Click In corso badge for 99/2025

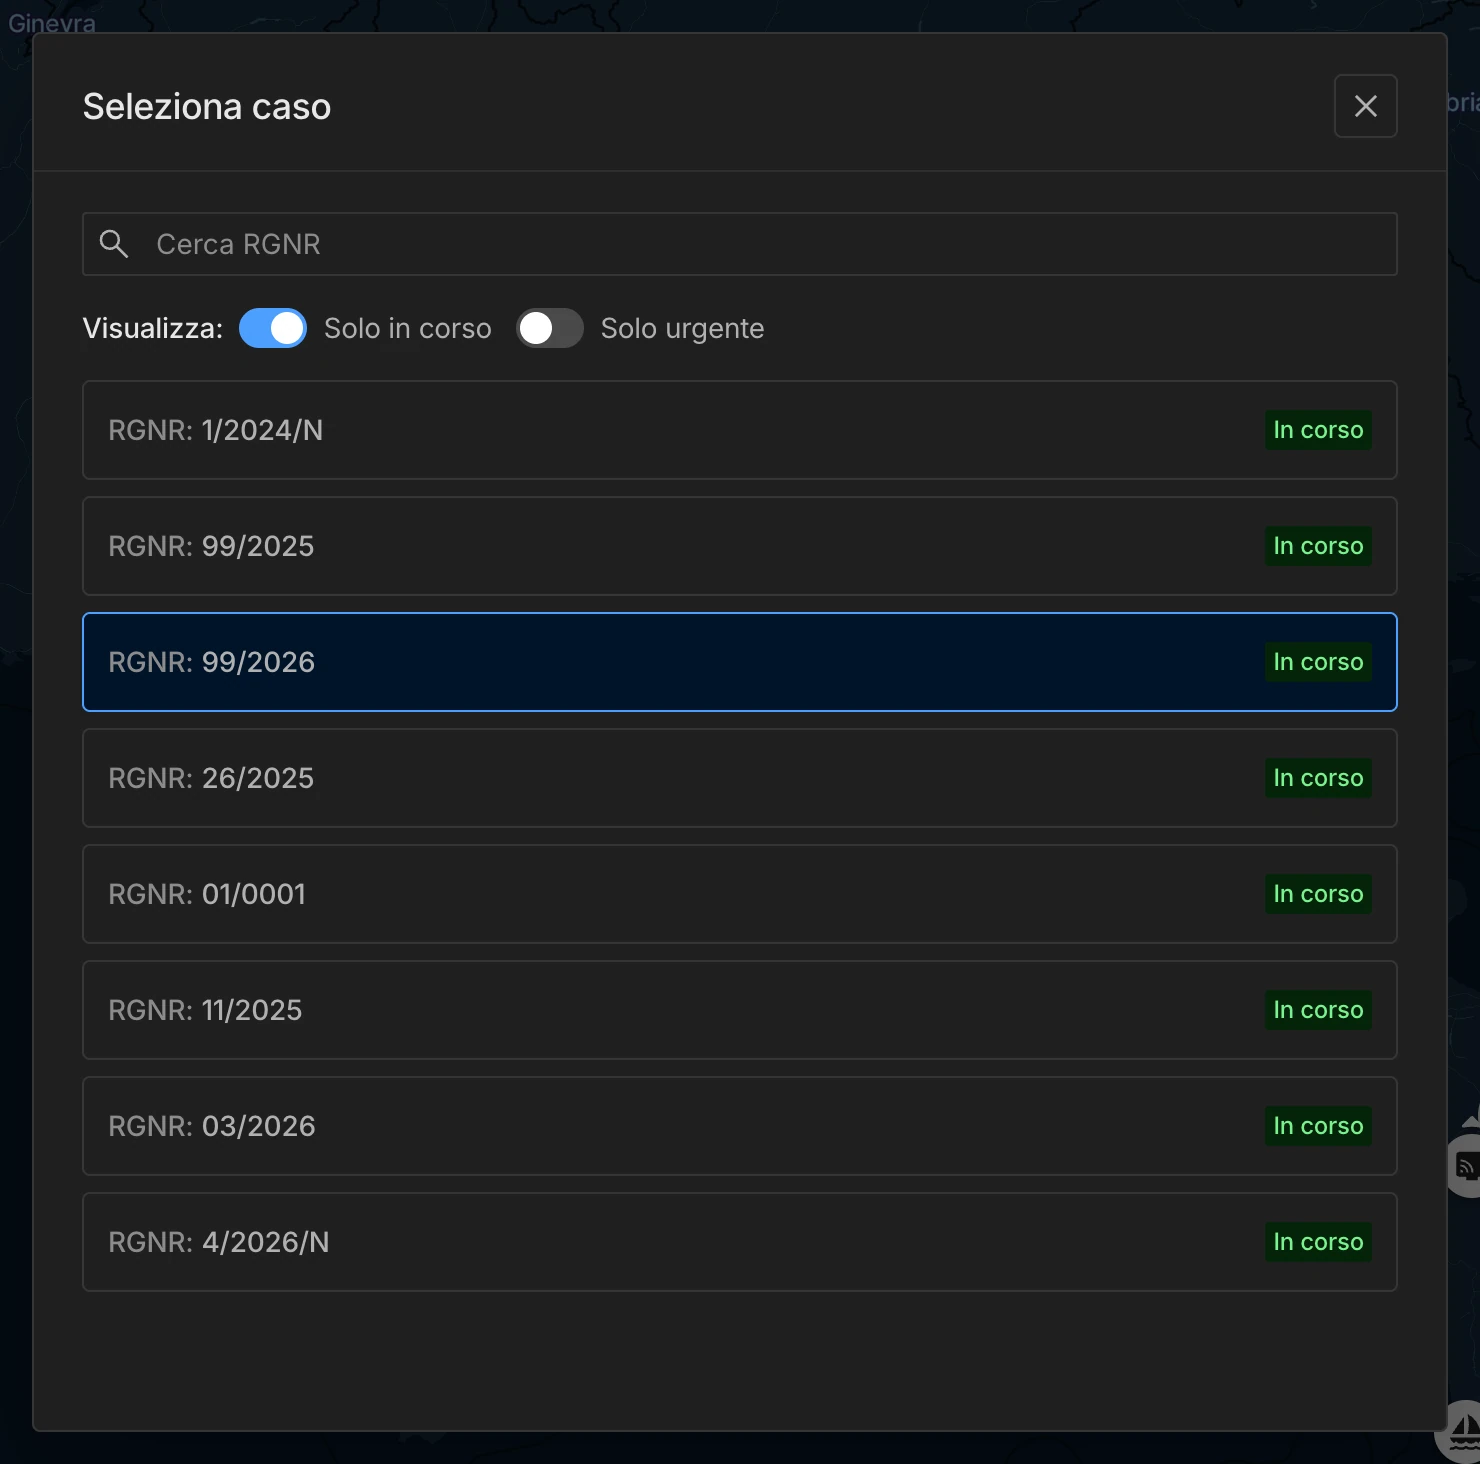(x=1318, y=546)
